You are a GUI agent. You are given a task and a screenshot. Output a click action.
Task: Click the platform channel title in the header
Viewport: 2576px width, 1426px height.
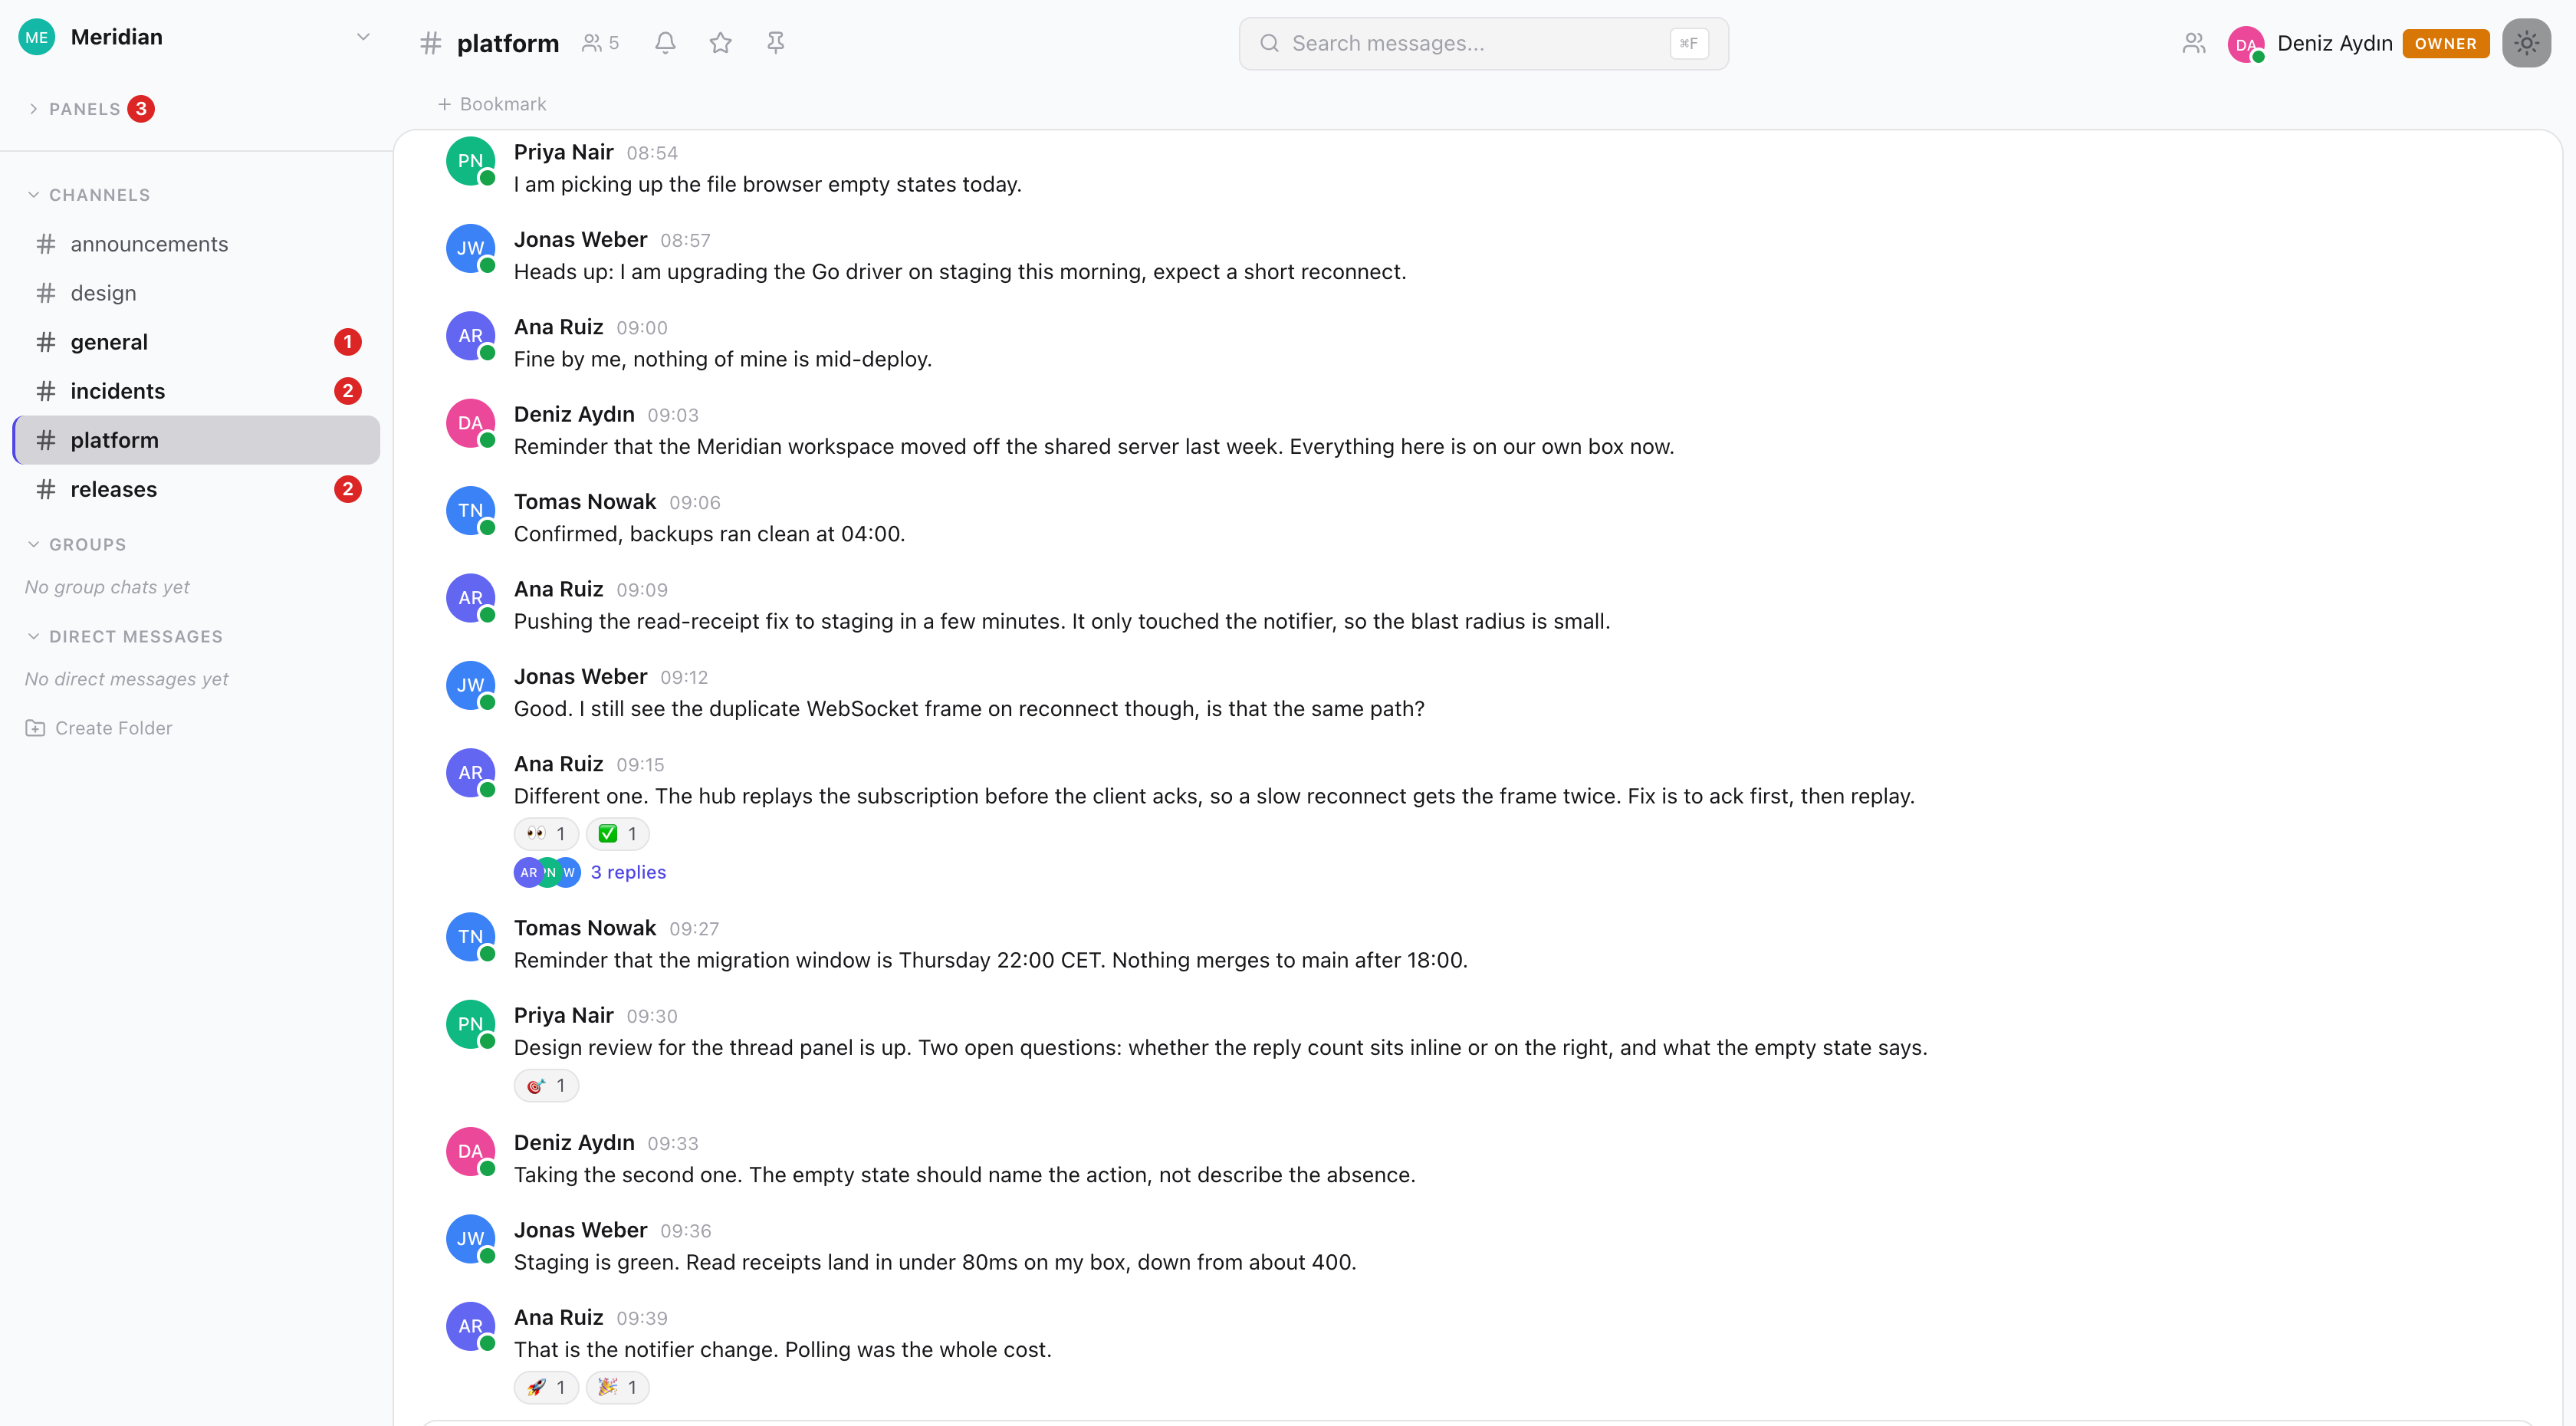[x=508, y=43]
